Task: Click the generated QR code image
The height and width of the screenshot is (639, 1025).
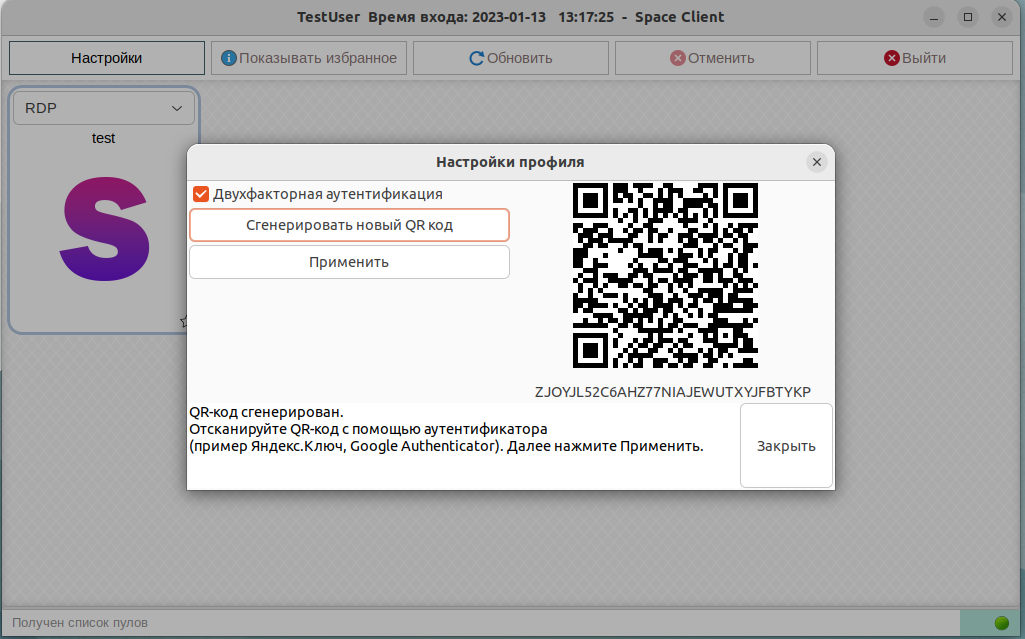Action: click(x=665, y=275)
